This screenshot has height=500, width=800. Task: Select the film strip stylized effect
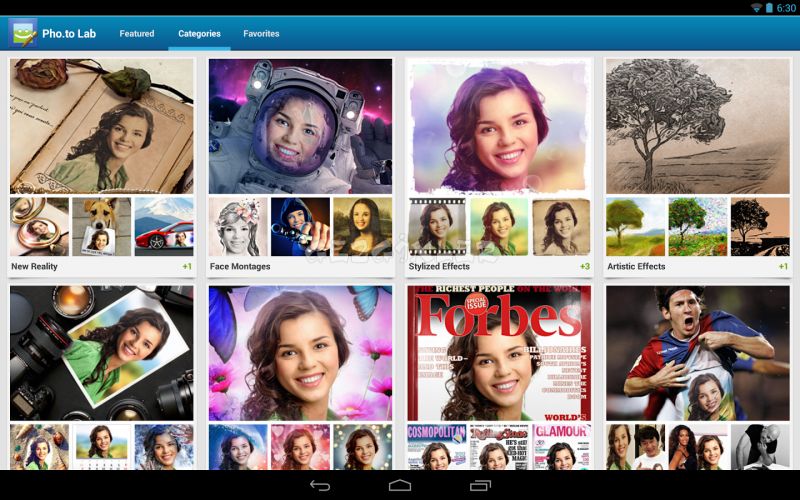click(x=437, y=227)
